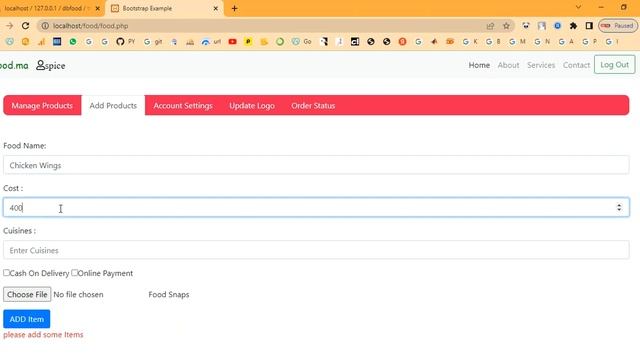The image size is (640, 360).
Task: Click the 'Food Snaps' label
Action: [x=169, y=294]
